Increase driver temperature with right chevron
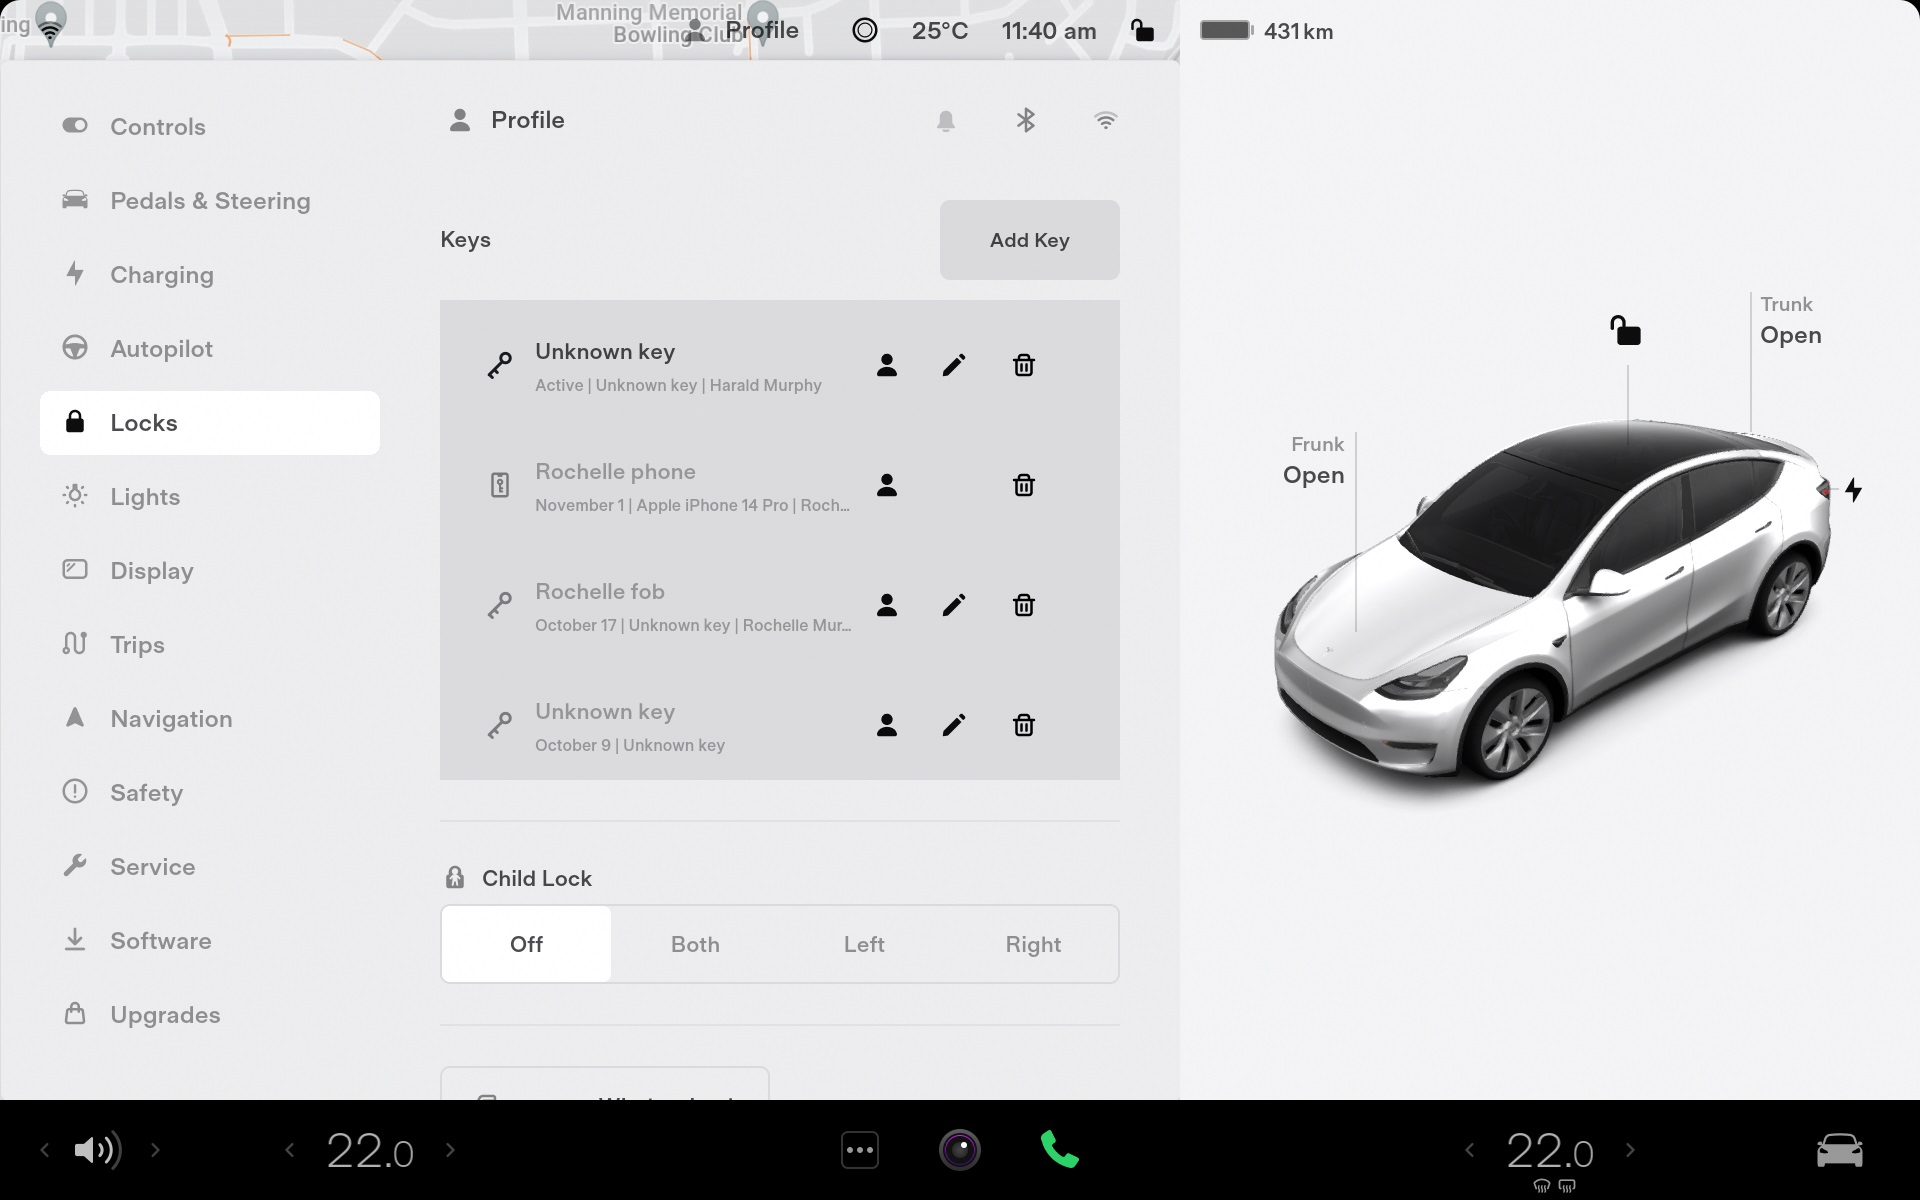This screenshot has height=1200, width=1920. [x=450, y=1150]
